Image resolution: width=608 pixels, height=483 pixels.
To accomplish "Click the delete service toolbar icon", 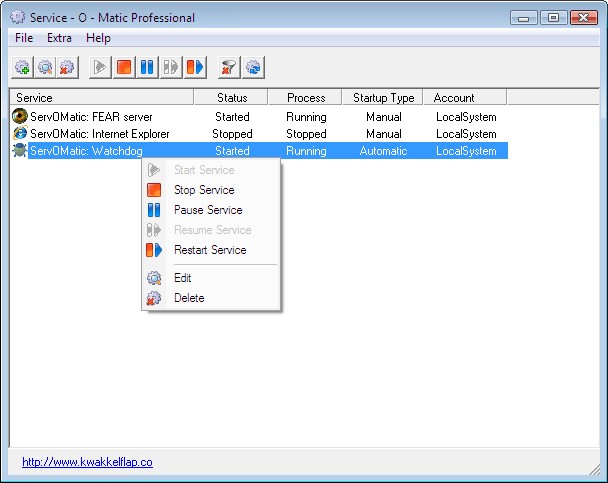I will 67,67.
